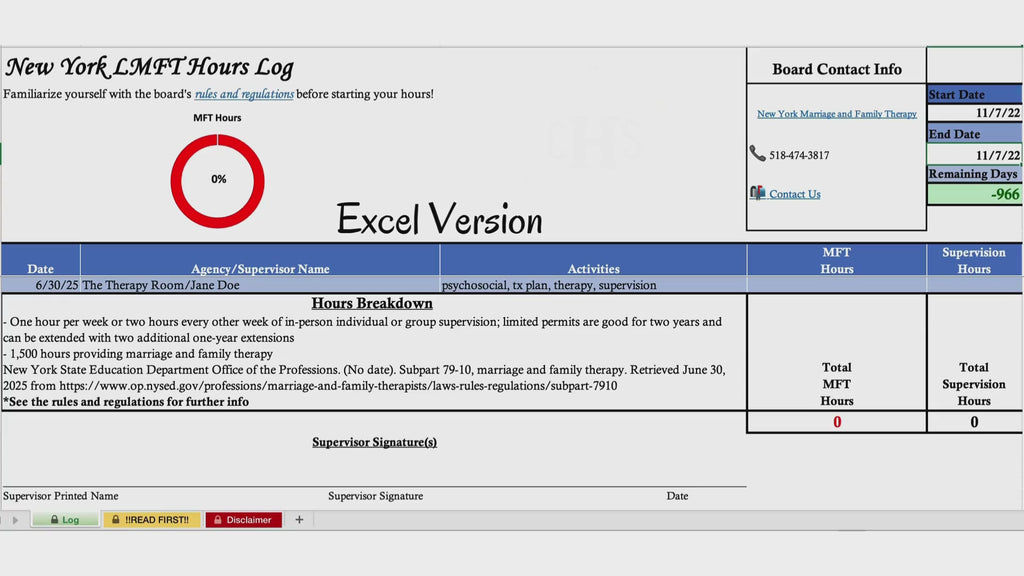Select the 6/30/25 date cell
Viewport: 1024px width, 576px height.
point(40,285)
